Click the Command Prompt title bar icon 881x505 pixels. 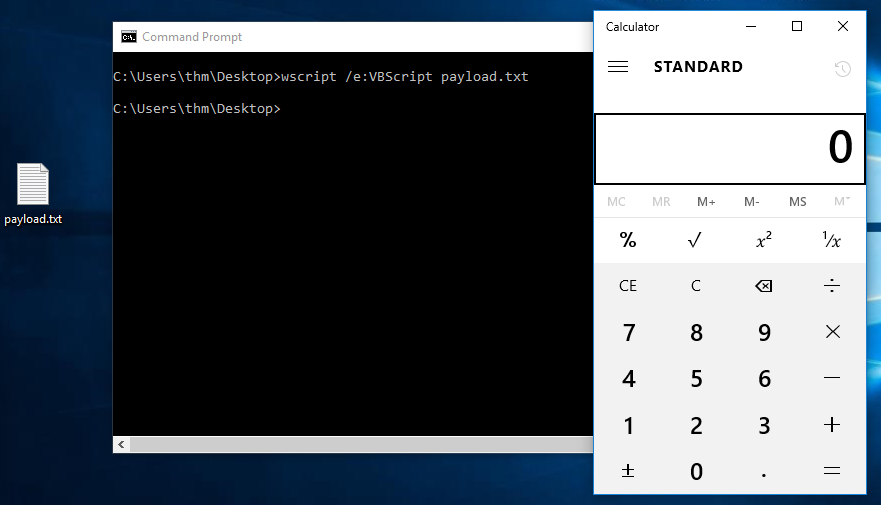[x=129, y=37]
